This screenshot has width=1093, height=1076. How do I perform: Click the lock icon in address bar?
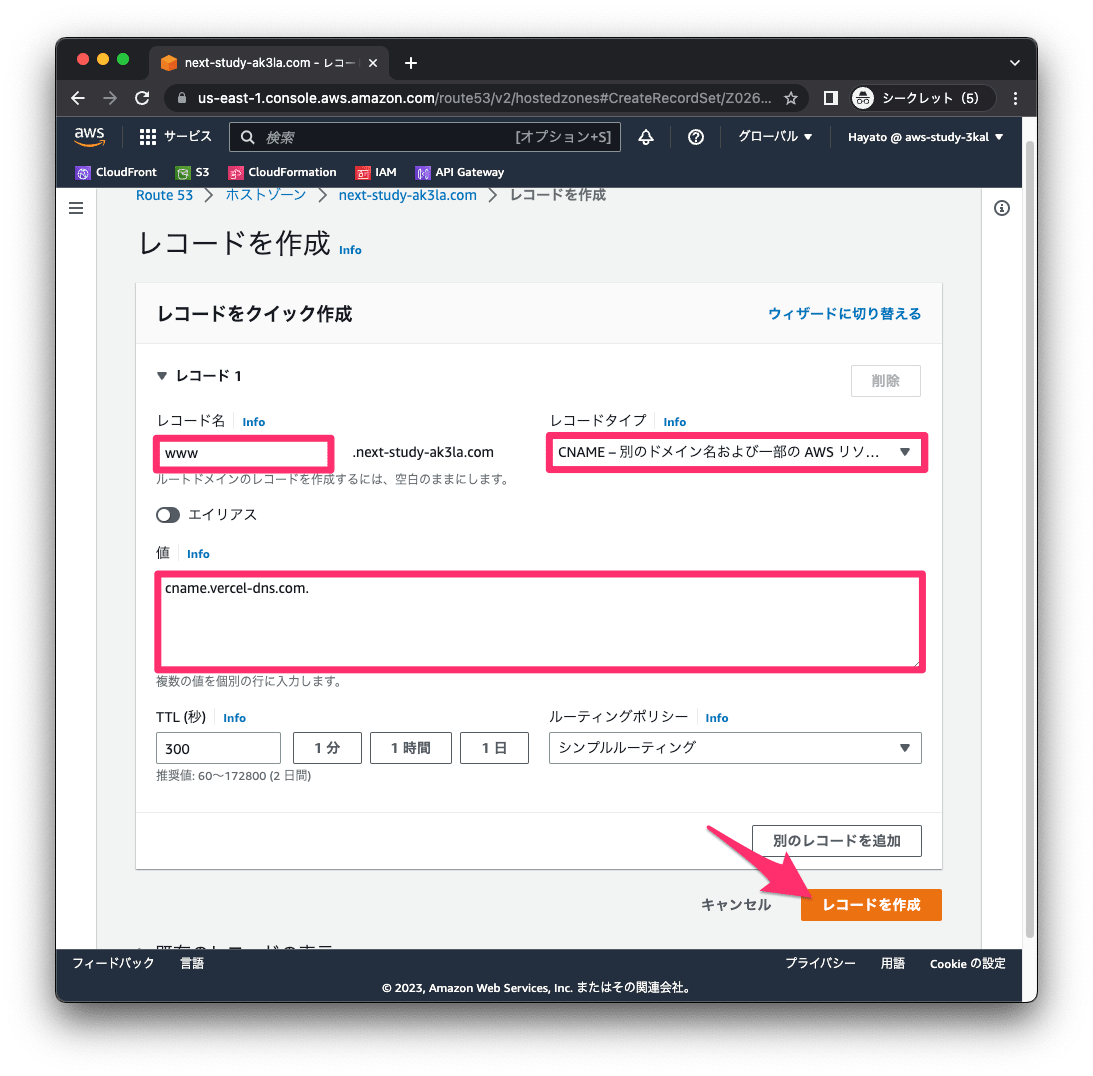click(182, 98)
